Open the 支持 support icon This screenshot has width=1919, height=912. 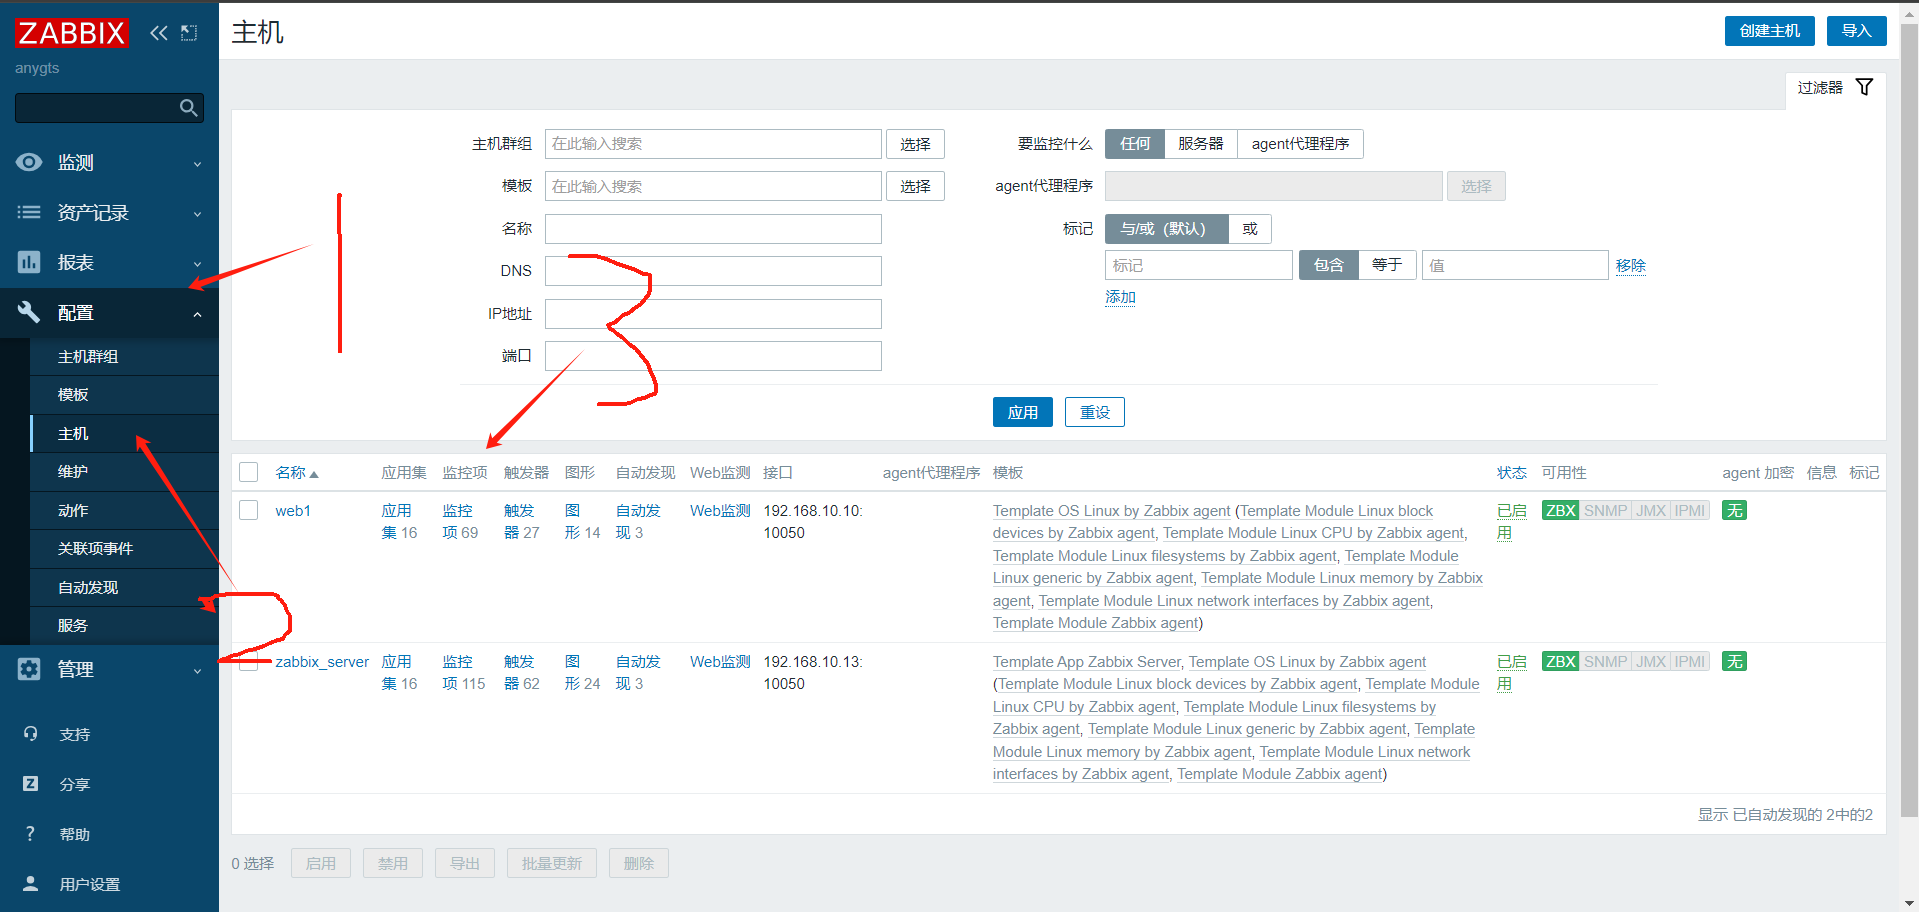point(30,734)
